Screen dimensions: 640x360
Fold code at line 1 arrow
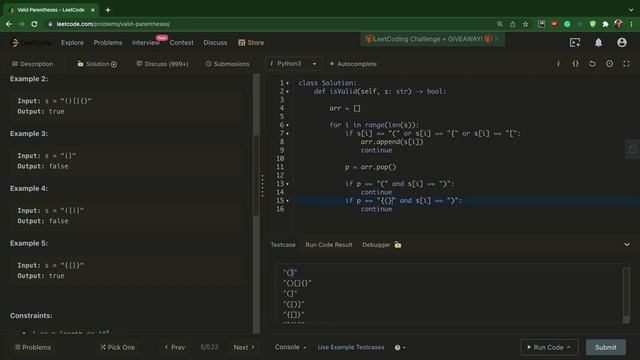[287, 83]
